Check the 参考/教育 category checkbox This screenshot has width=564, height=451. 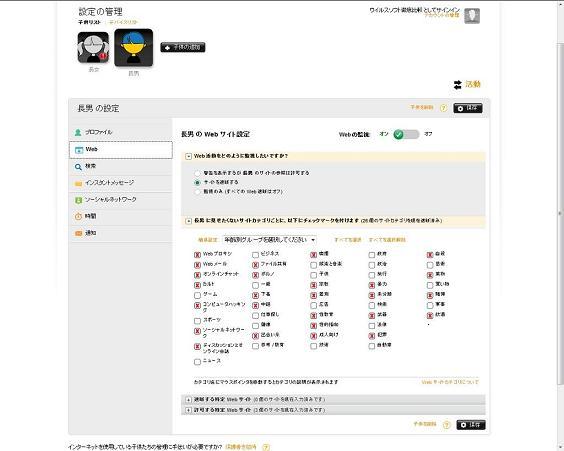(x=255, y=346)
